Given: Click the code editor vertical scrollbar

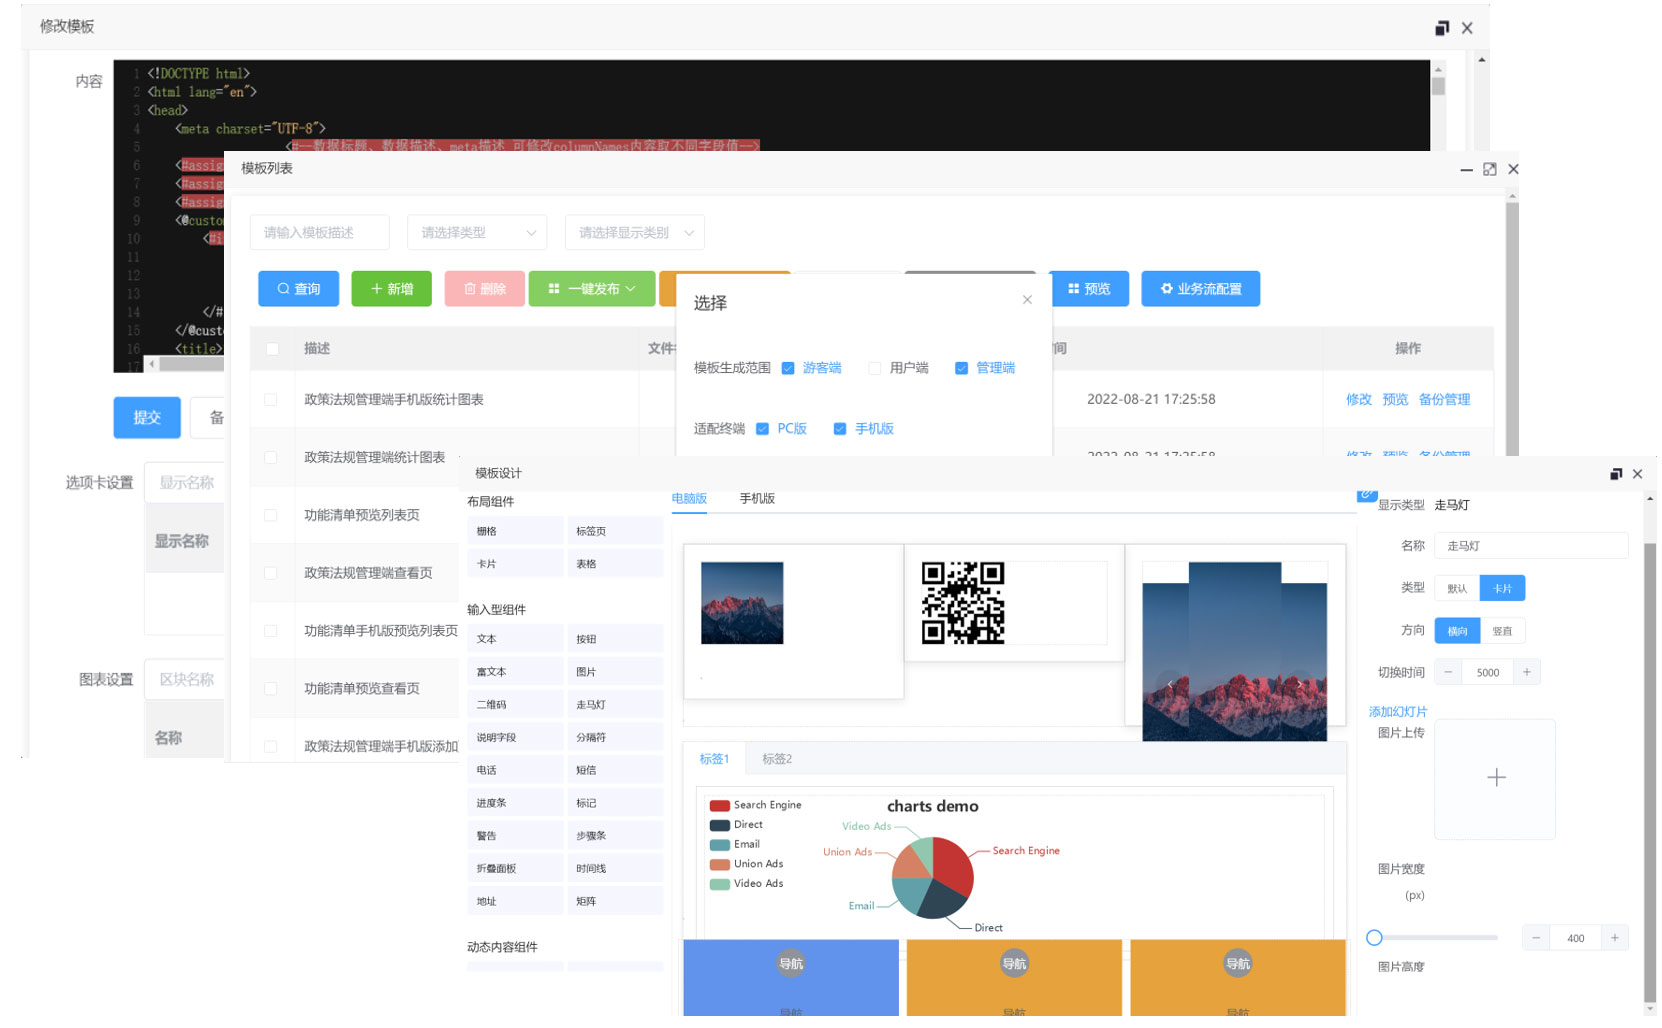Looking at the screenshot, I should [x=1438, y=85].
